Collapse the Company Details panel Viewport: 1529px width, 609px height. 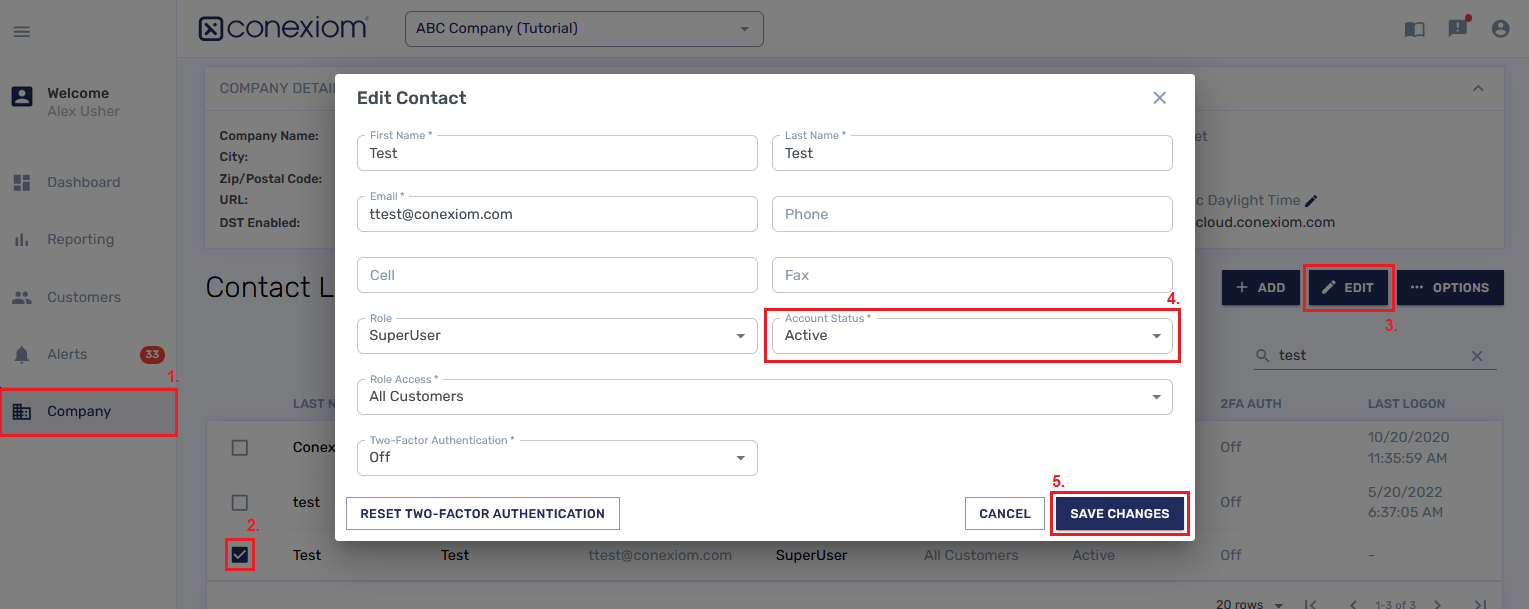tap(1477, 88)
